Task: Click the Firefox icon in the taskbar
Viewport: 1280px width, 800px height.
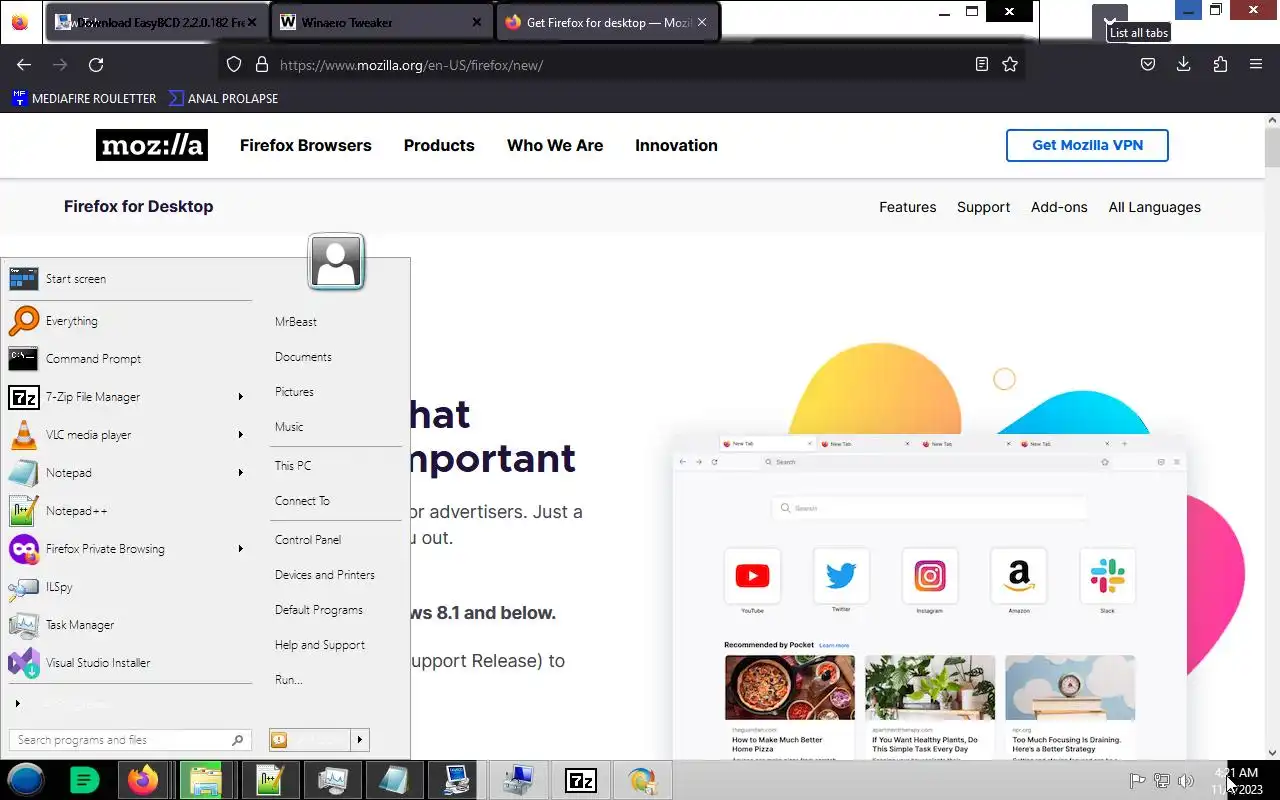Action: pos(144,780)
